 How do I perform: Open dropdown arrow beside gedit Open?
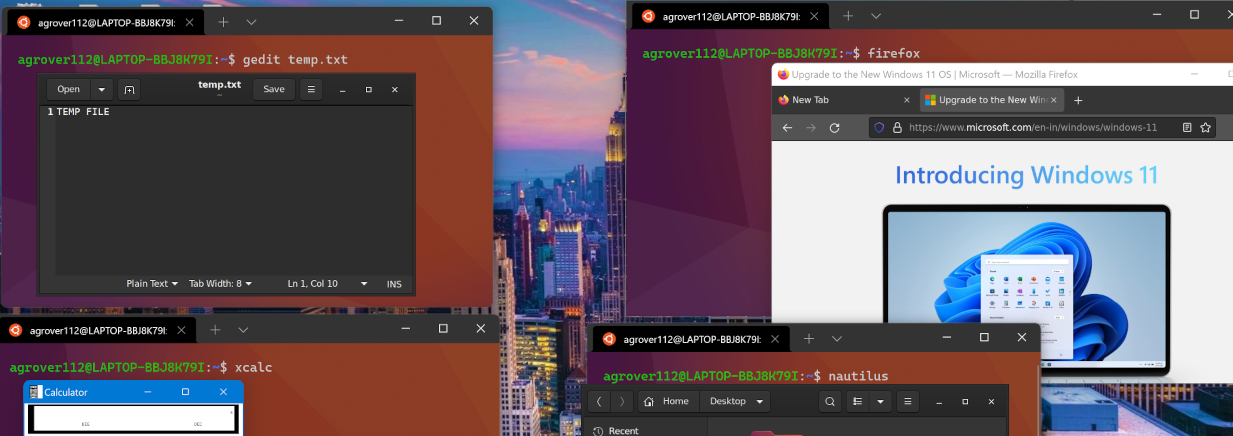point(101,89)
